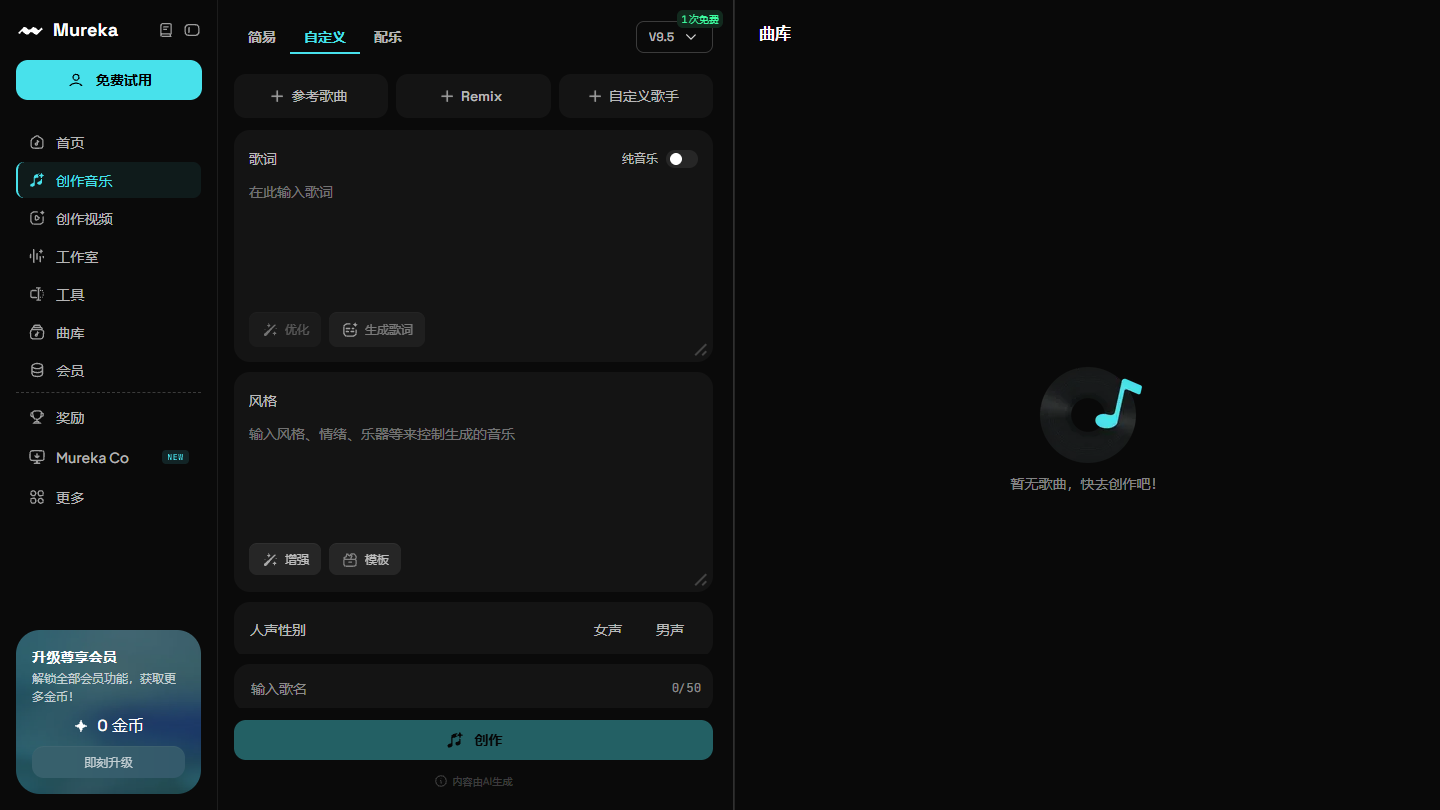Open Mureka Co page
Screen dimensions: 1440x810
(108, 458)
